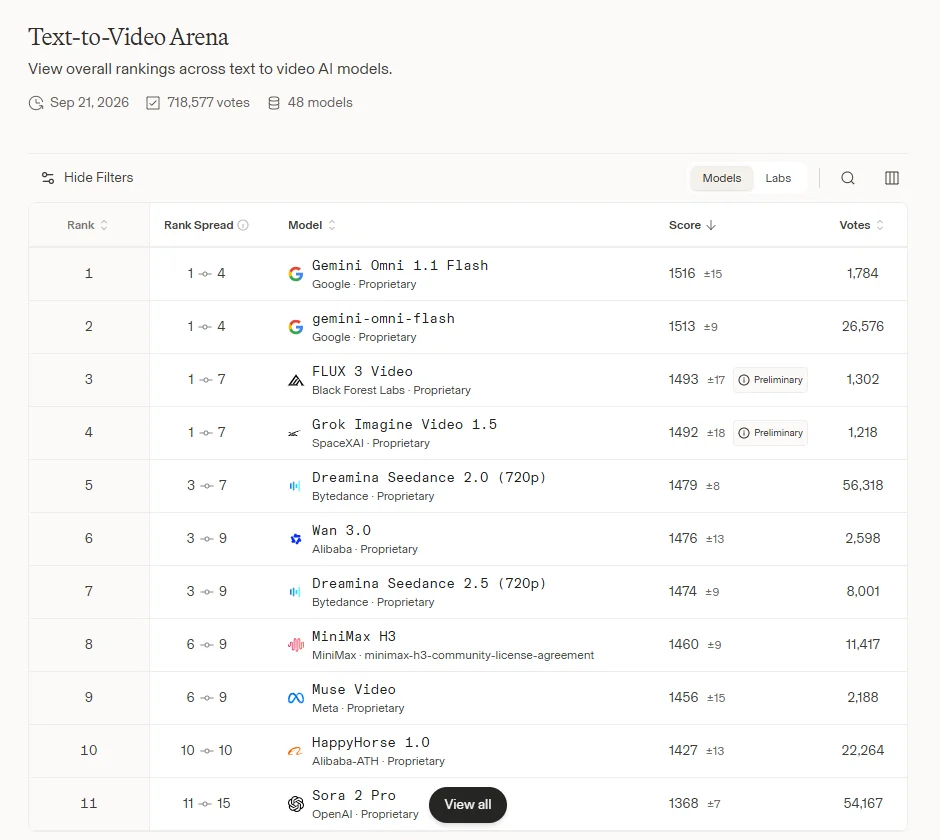
Task: Click the info icon in FLUX 3 Video's Preliminary badge
Action: (x=743, y=380)
